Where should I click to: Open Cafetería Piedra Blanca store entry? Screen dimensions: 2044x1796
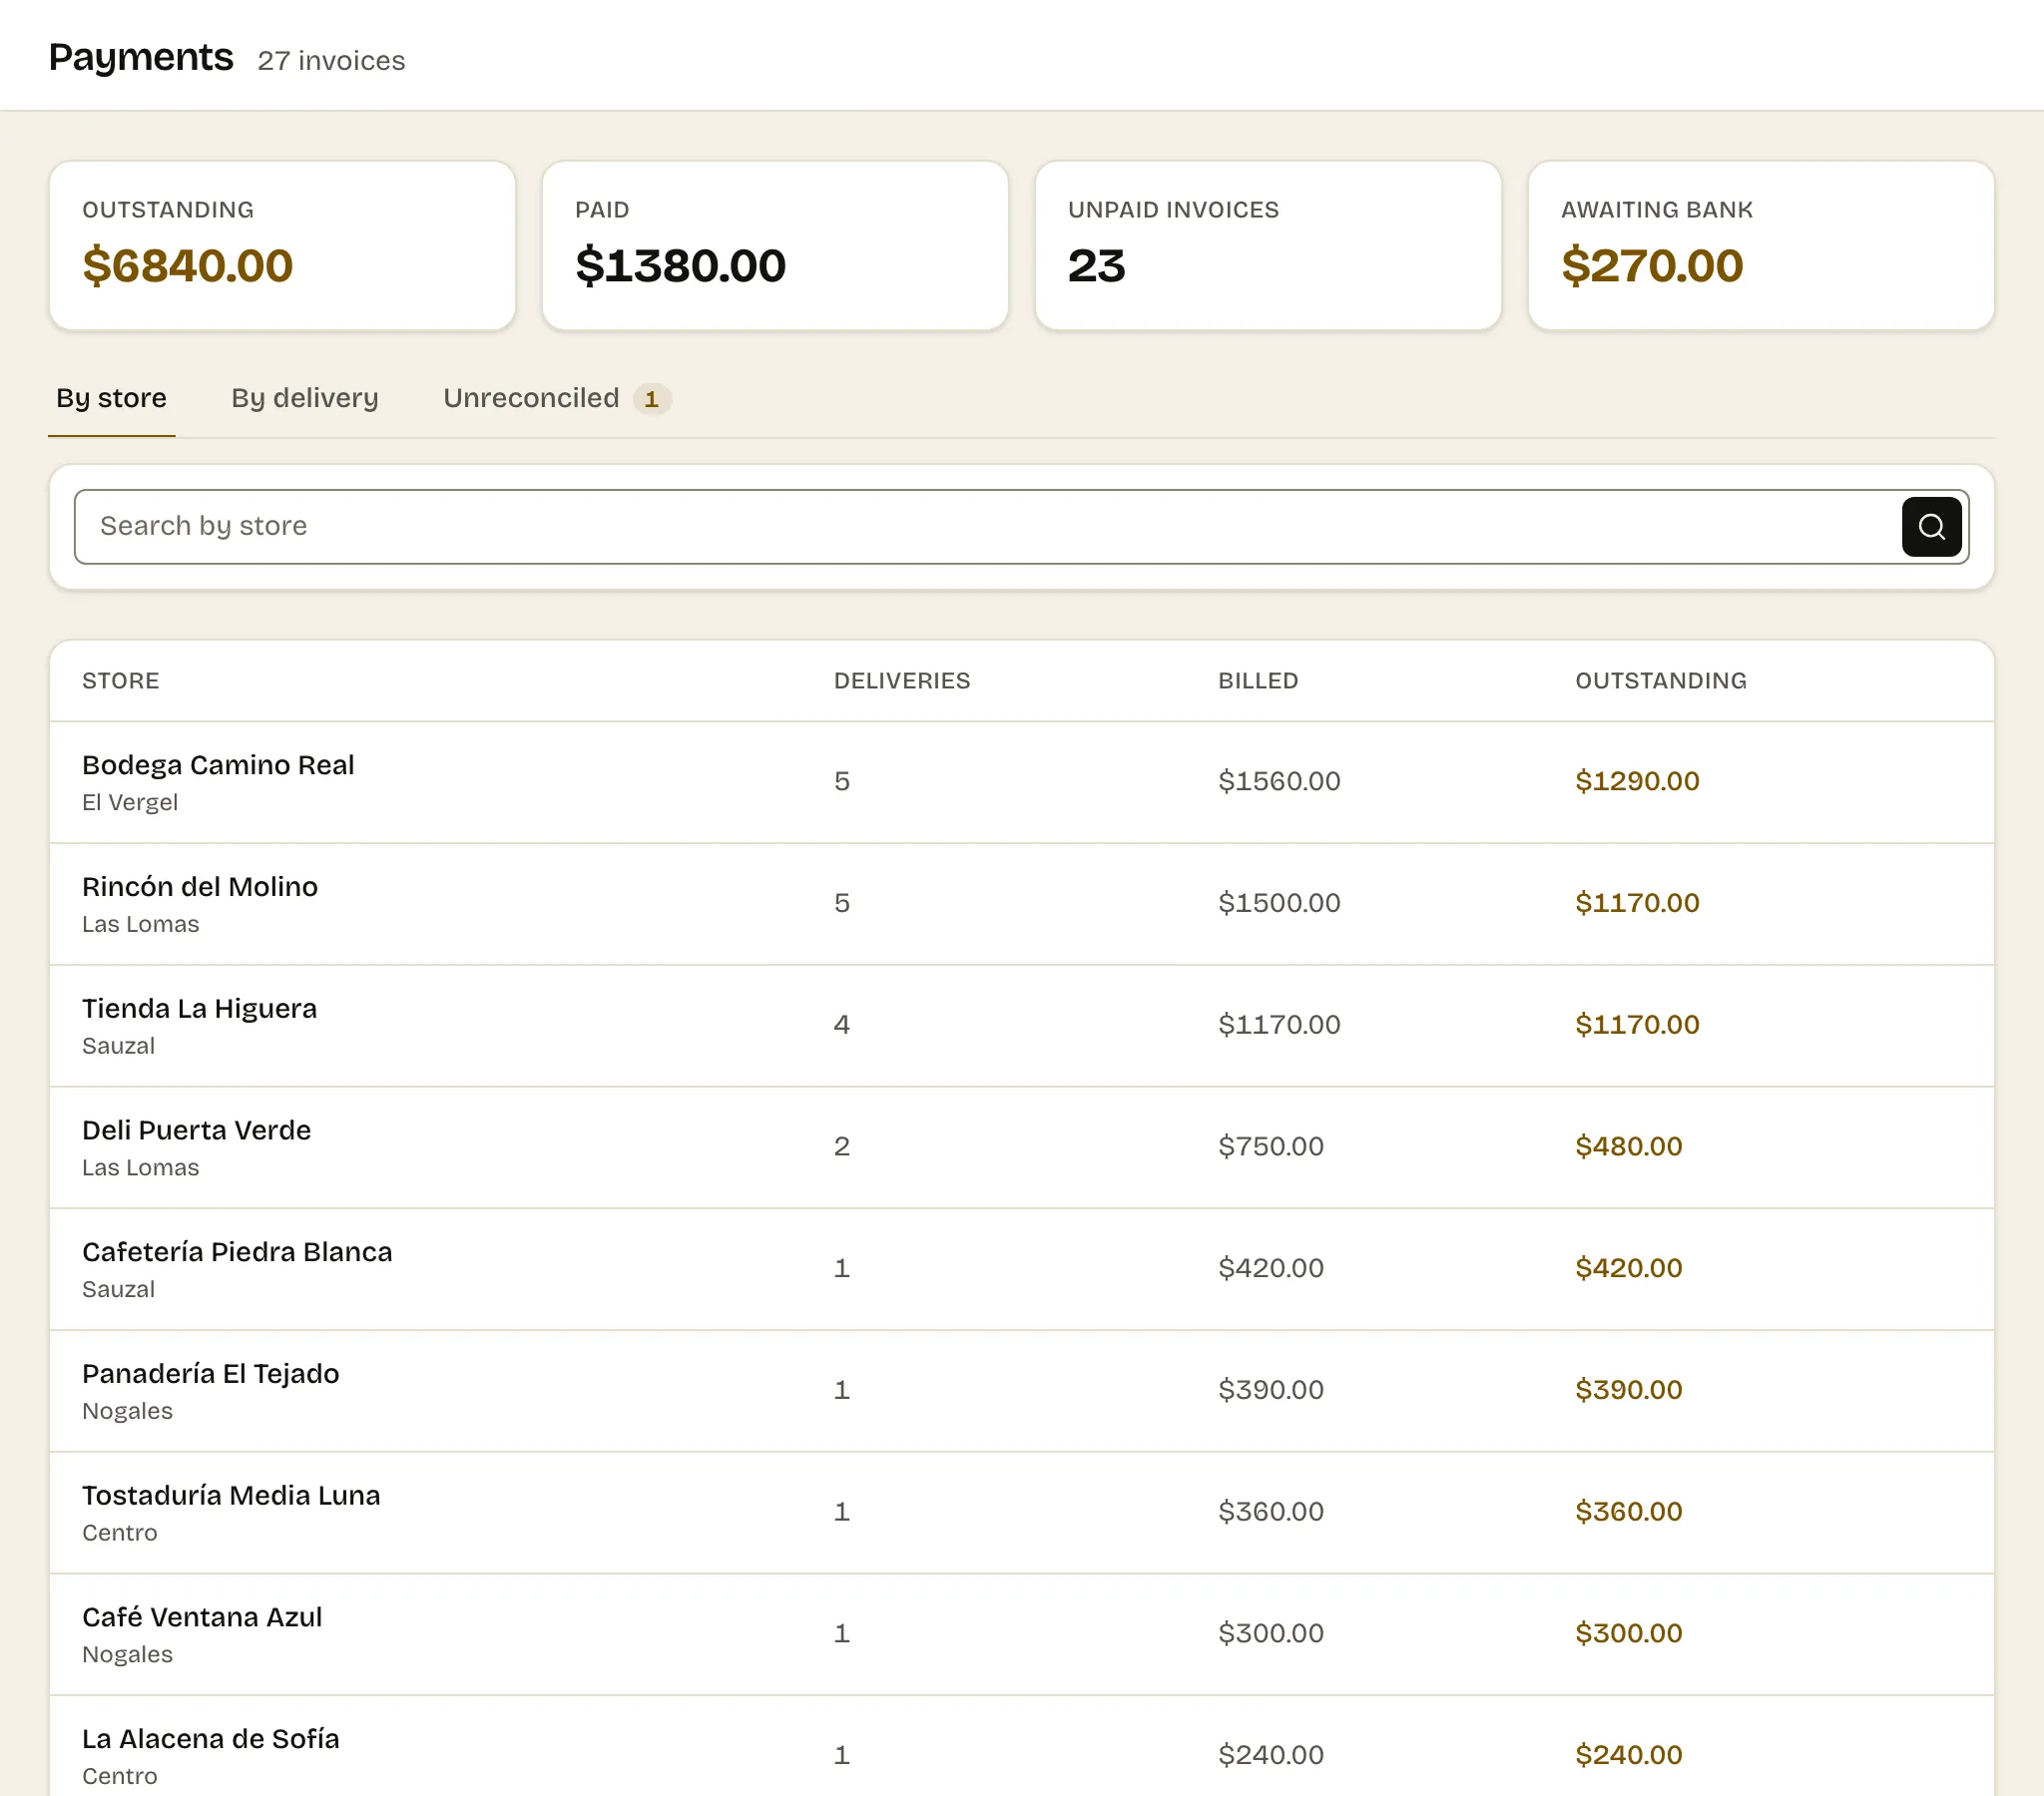pos(1022,1270)
